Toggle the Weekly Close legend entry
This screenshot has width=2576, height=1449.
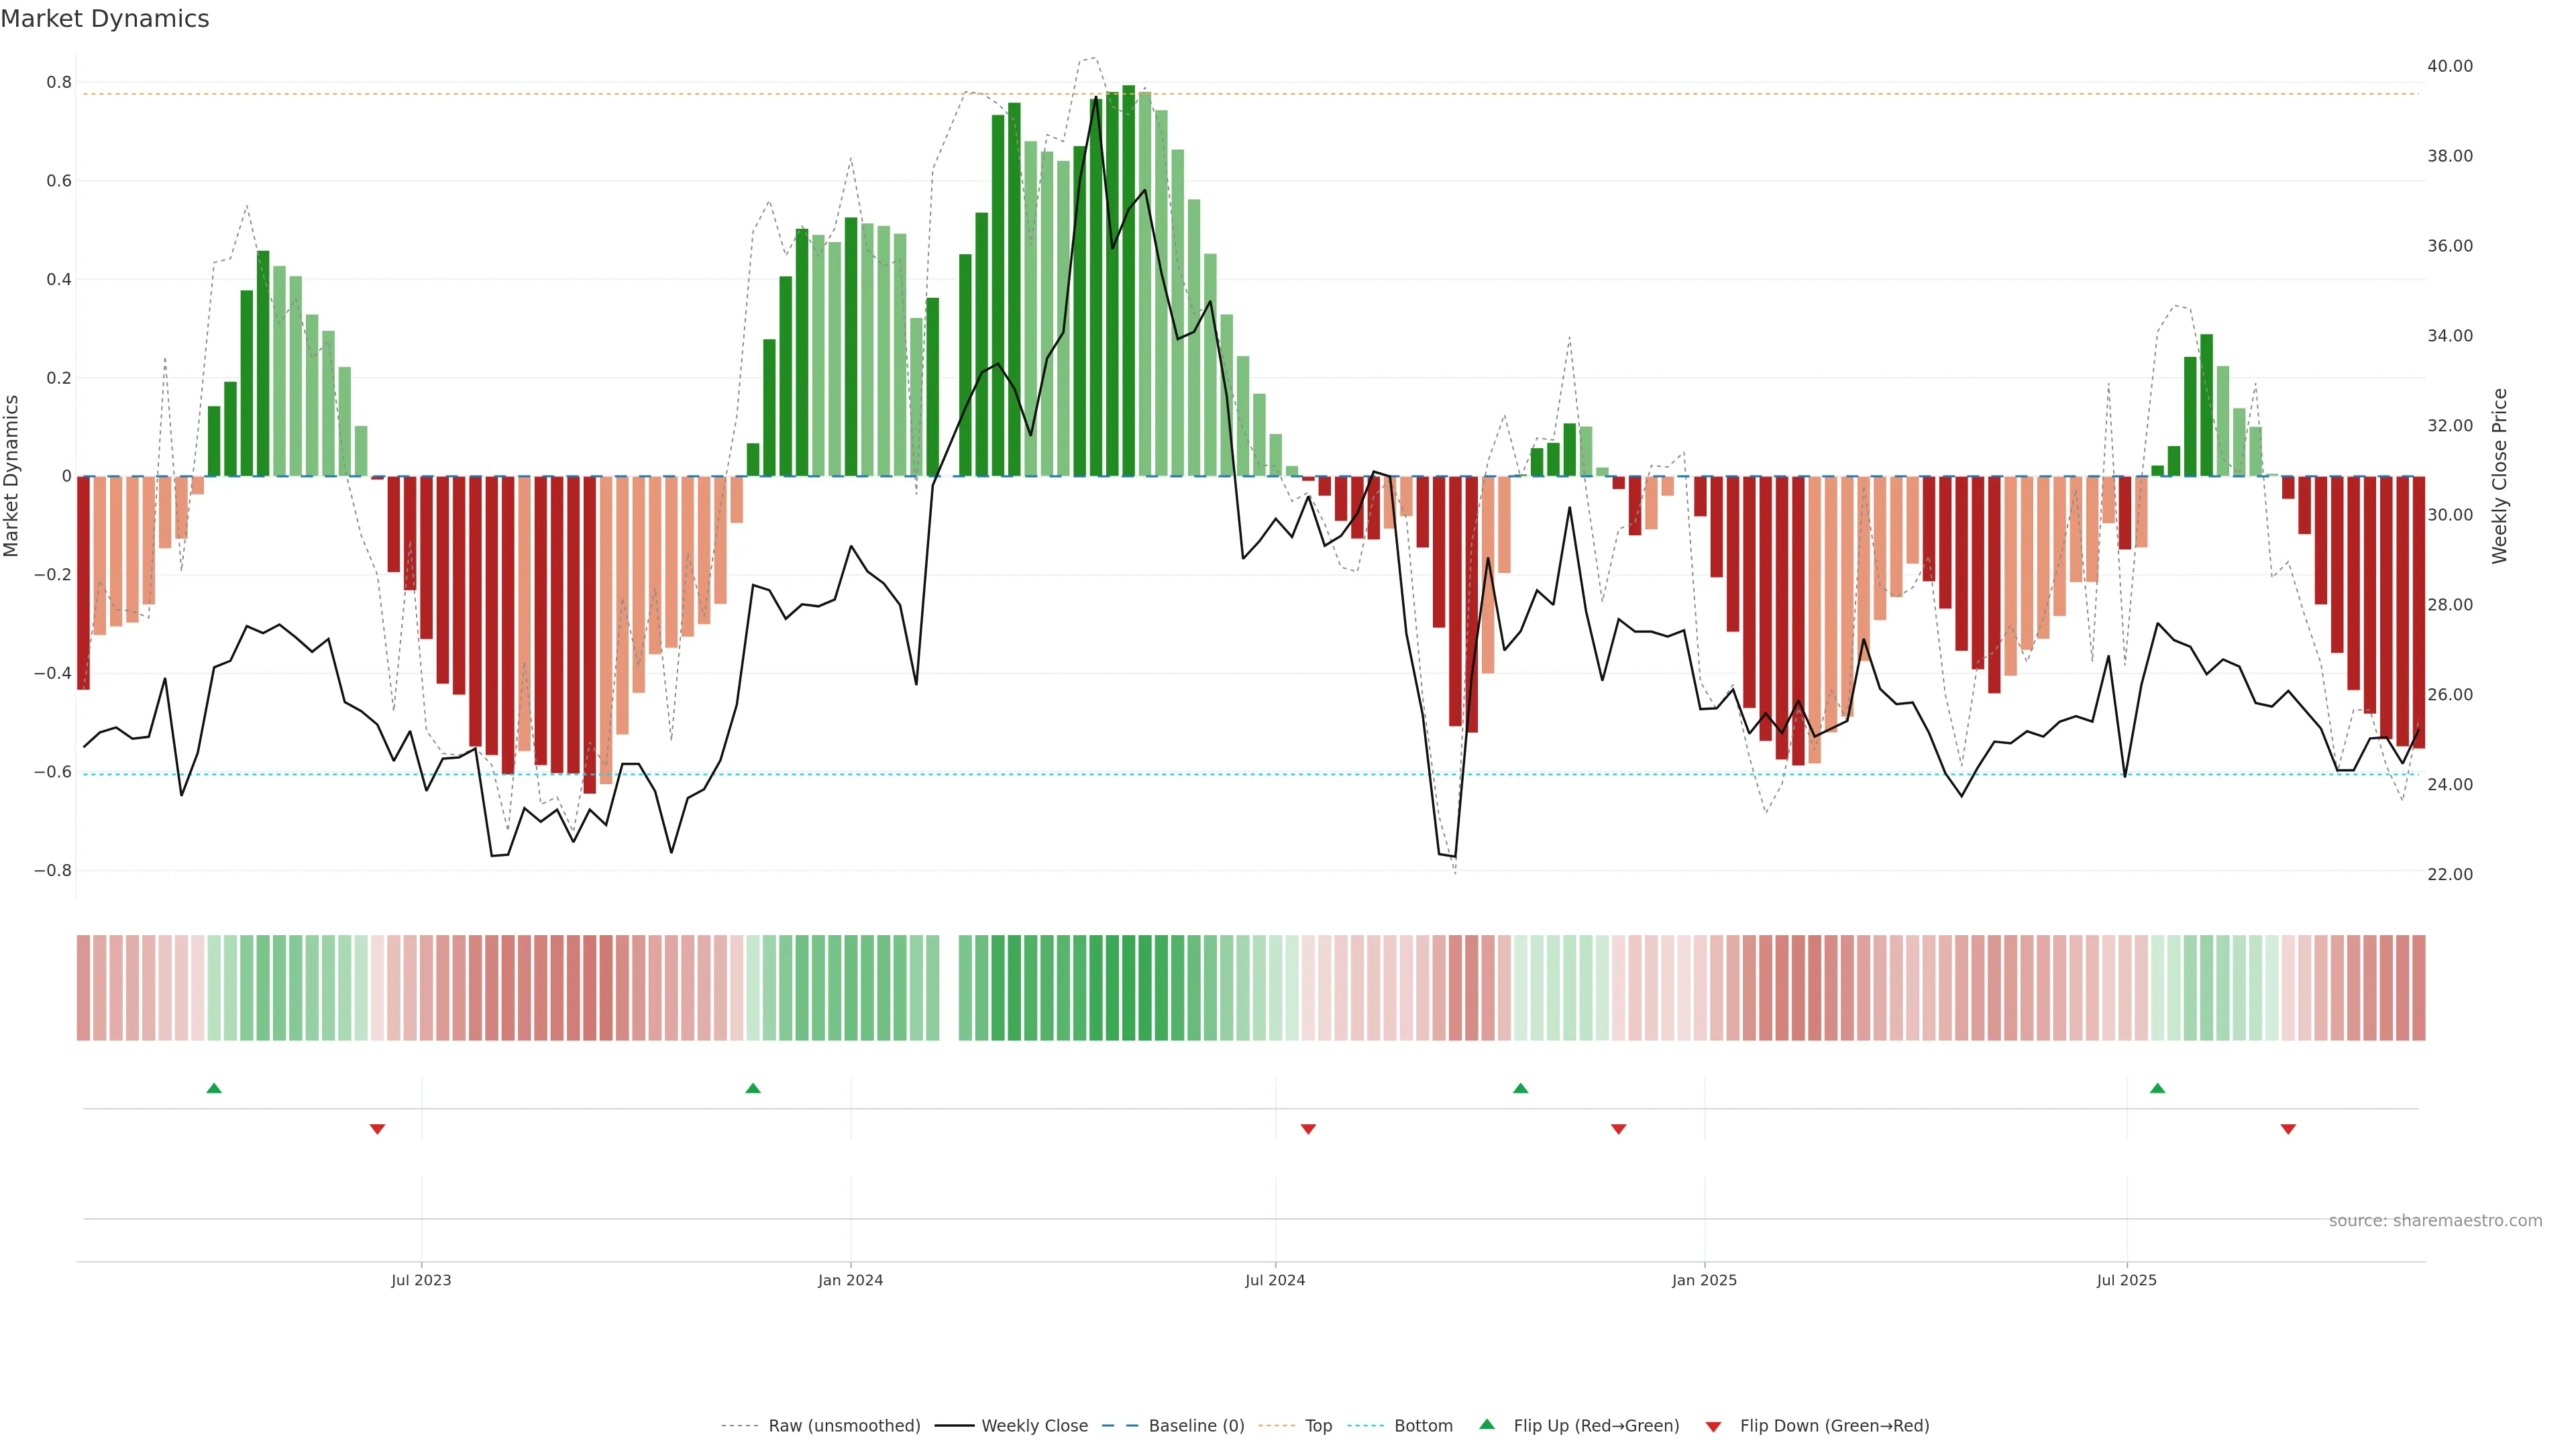tap(1034, 1426)
